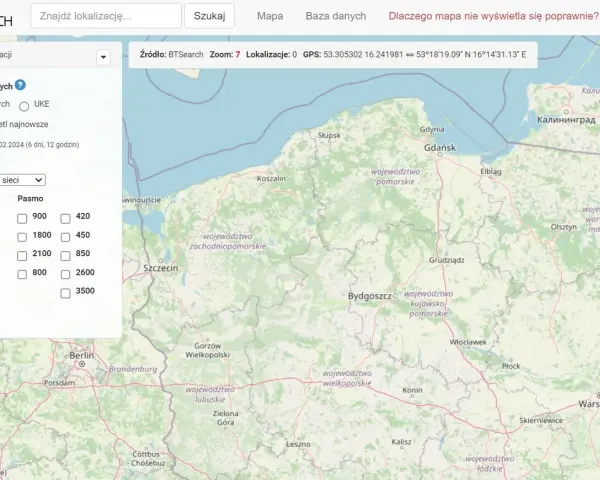The image size is (600, 480).
Task: Click Gdańsk city label on map
Action: pos(440,147)
